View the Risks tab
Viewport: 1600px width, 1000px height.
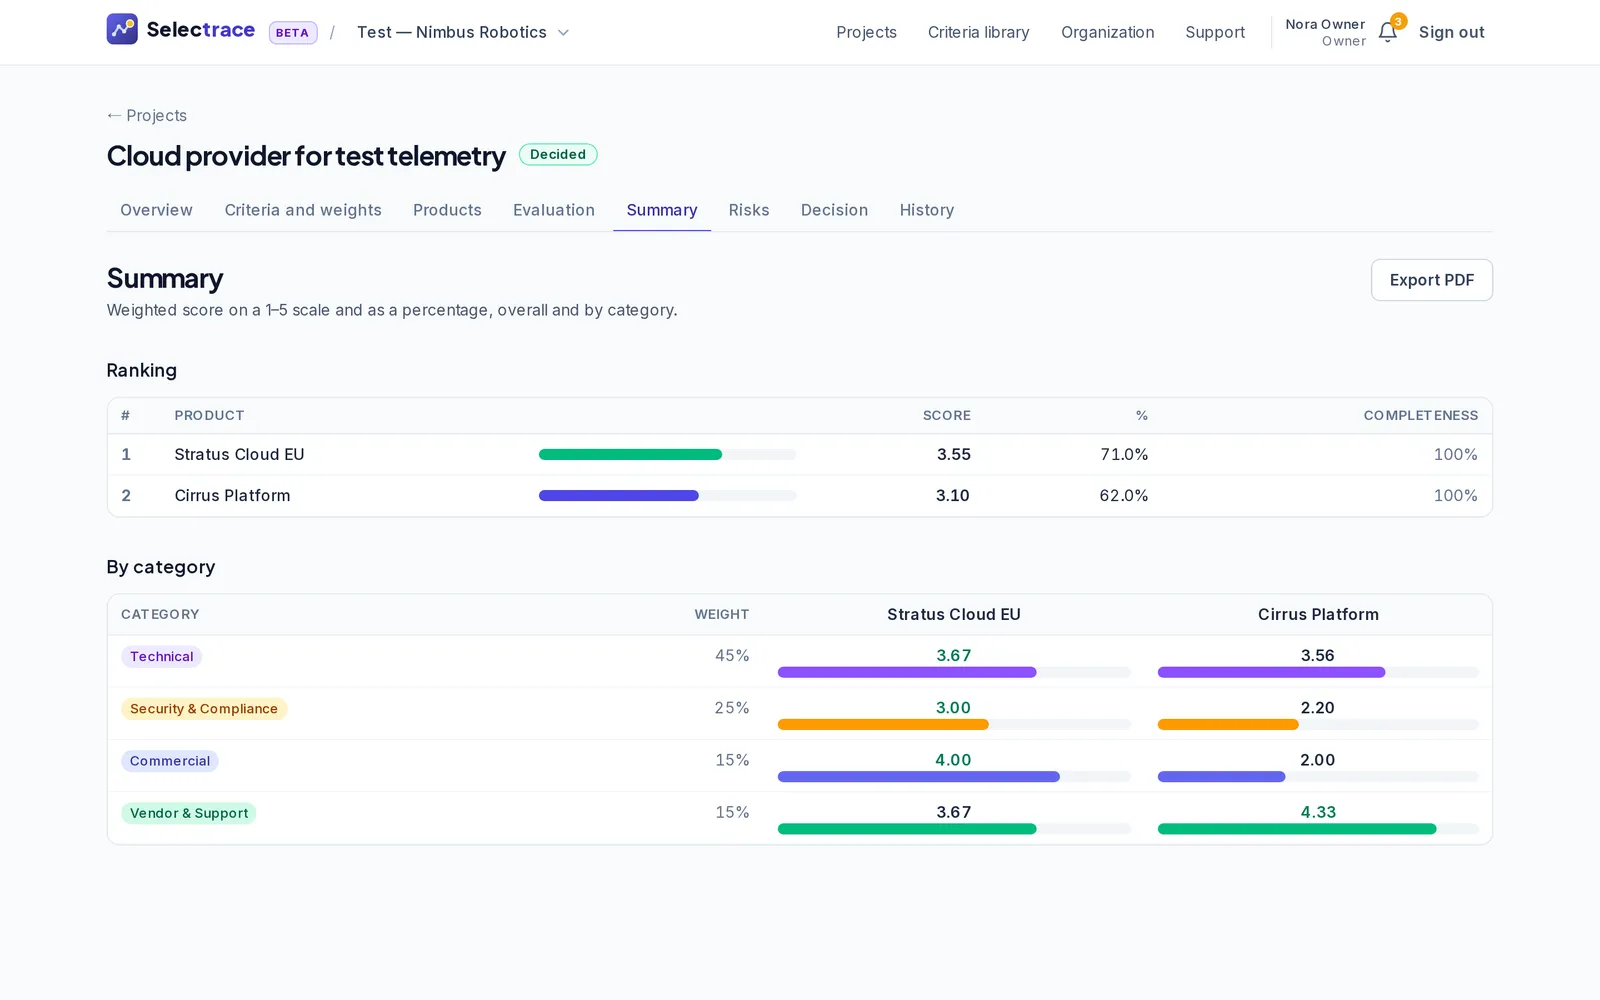[749, 210]
